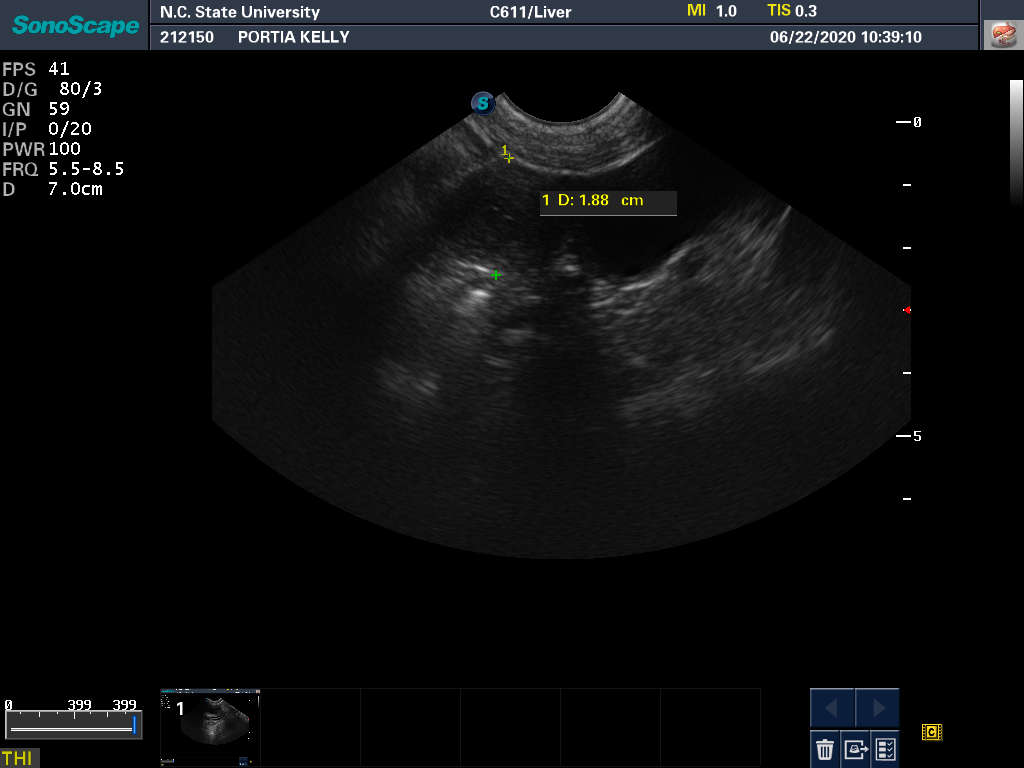
Task: Open saved image thumbnail number 1
Action: click(x=210, y=717)
